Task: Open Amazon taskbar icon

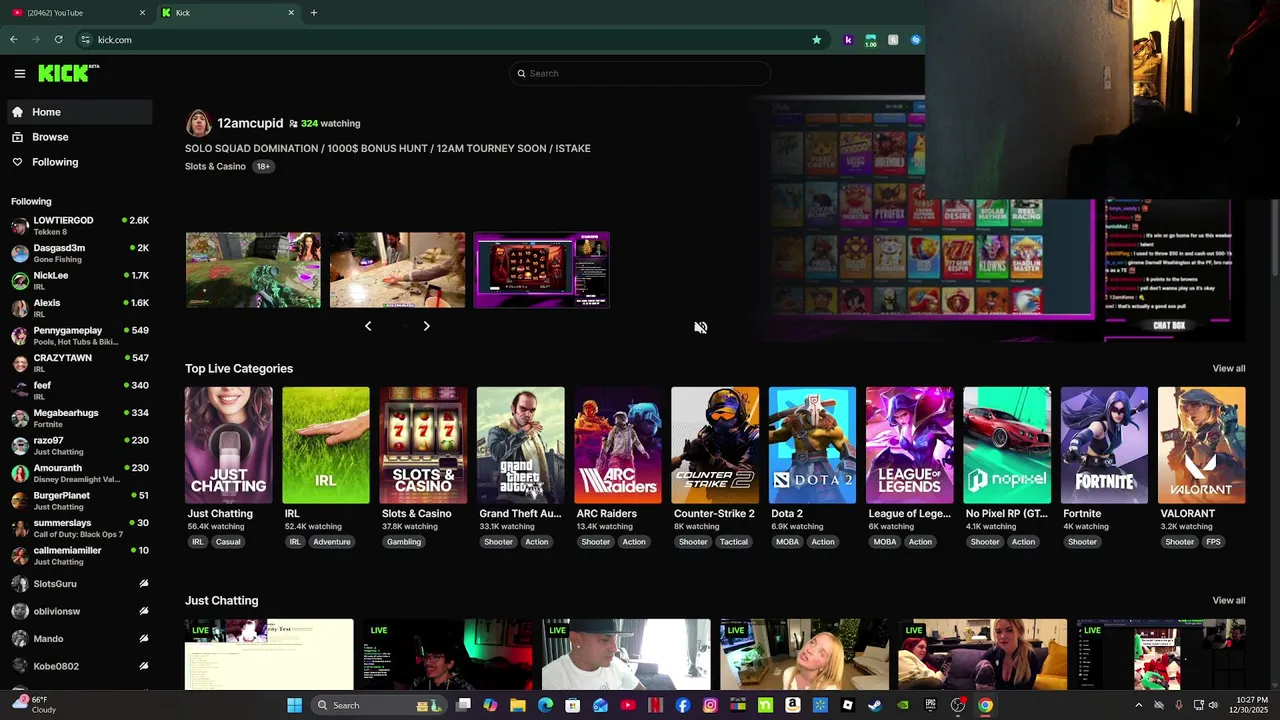Action: coord(793,705)
